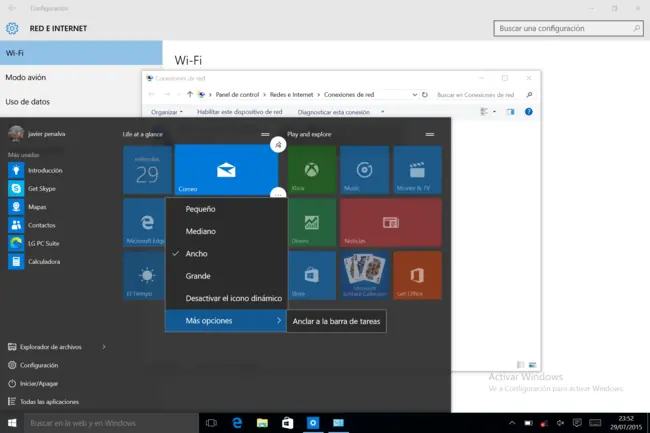Image resolution: width=650 pixels, height=433 pixels.
Task: Click Redes e Internet breadcrumb
Action: click(291, 94)
